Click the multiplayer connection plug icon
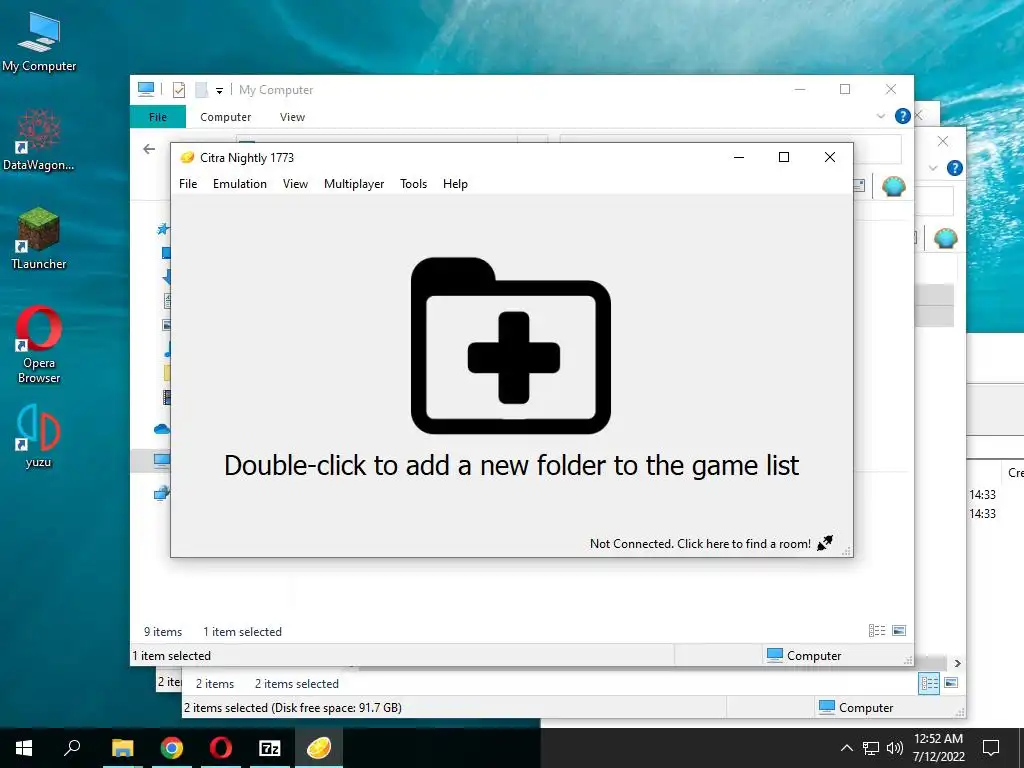 pyautogui.click(x=825, y=543)
